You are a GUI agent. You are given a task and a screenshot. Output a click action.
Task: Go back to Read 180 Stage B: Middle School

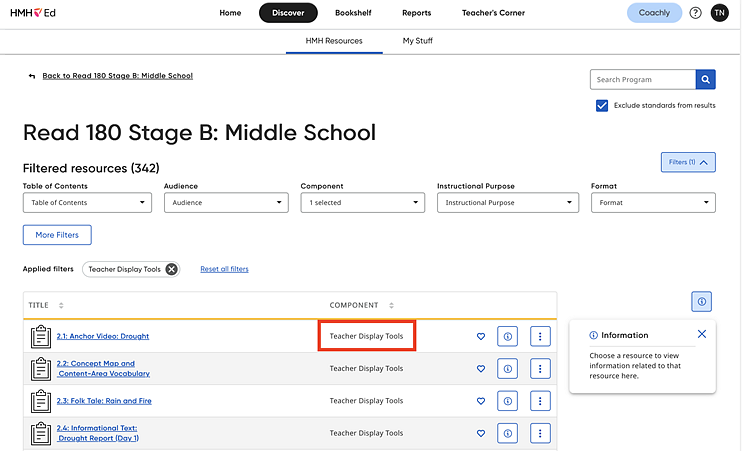pos(118,76)
